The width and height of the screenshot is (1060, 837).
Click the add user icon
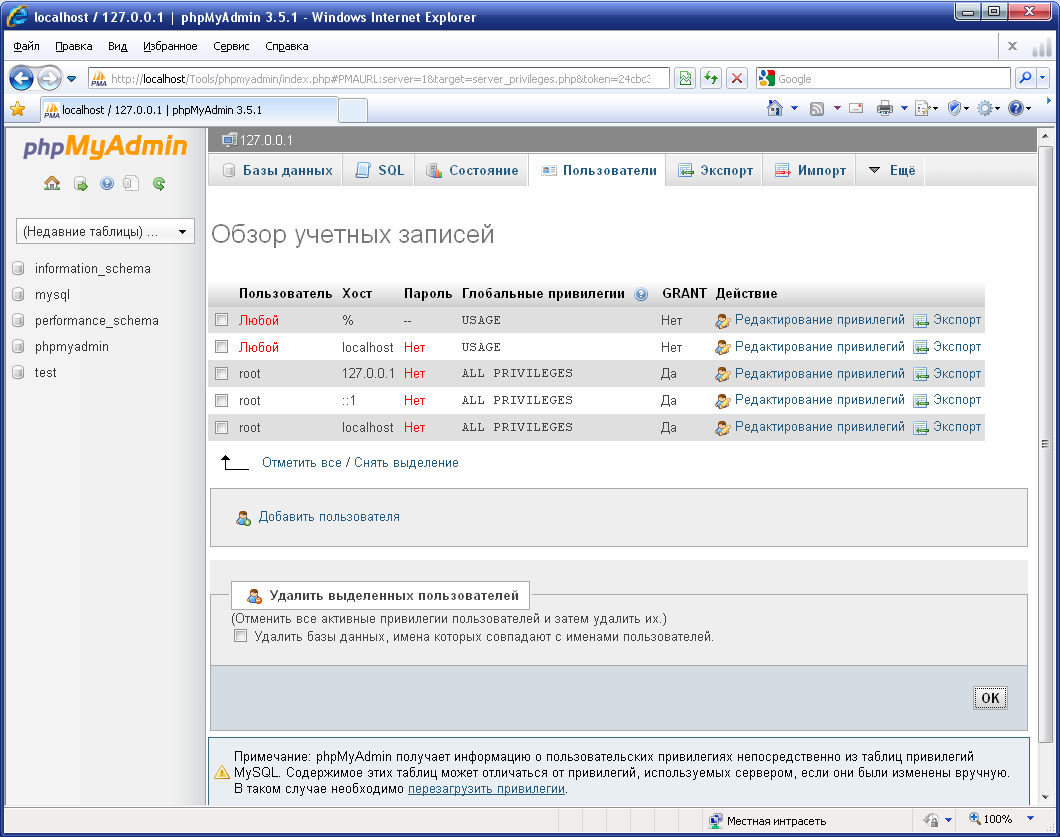243,518
